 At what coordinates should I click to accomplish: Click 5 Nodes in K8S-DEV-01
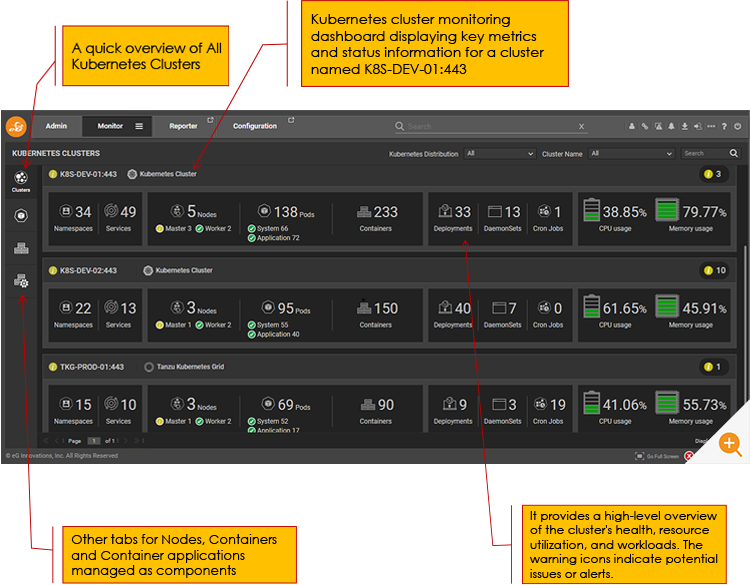click(x=194, y=210)
